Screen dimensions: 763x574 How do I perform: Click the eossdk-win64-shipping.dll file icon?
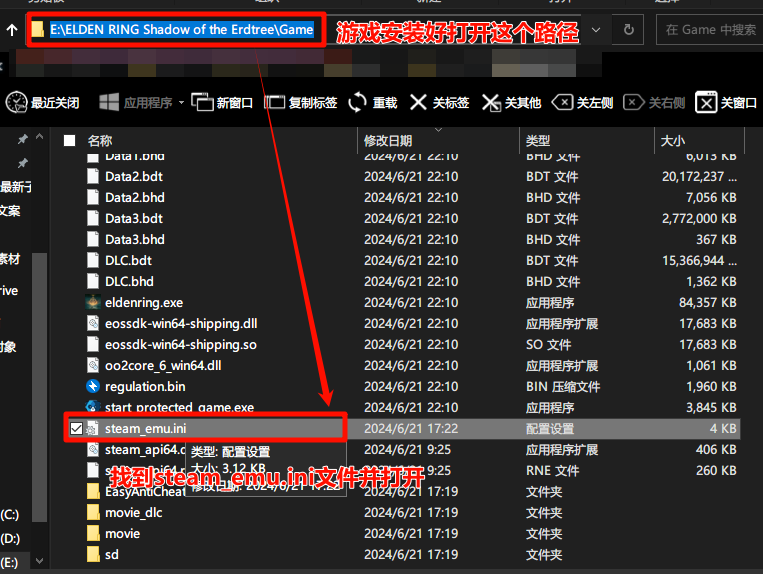click(93, 323)
